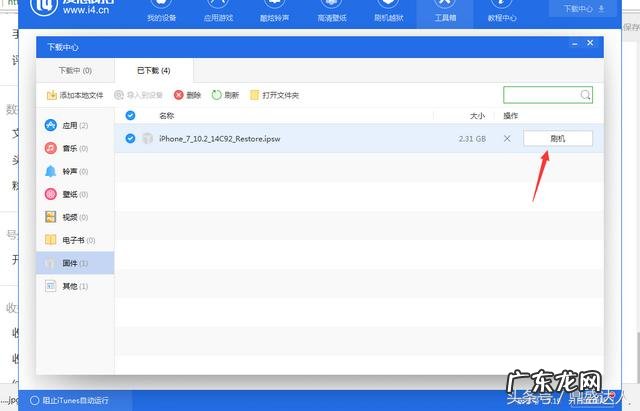This screenshot has height=411, width=640.
Task: Click the 下载中心 button at top right
Action: 583,9
